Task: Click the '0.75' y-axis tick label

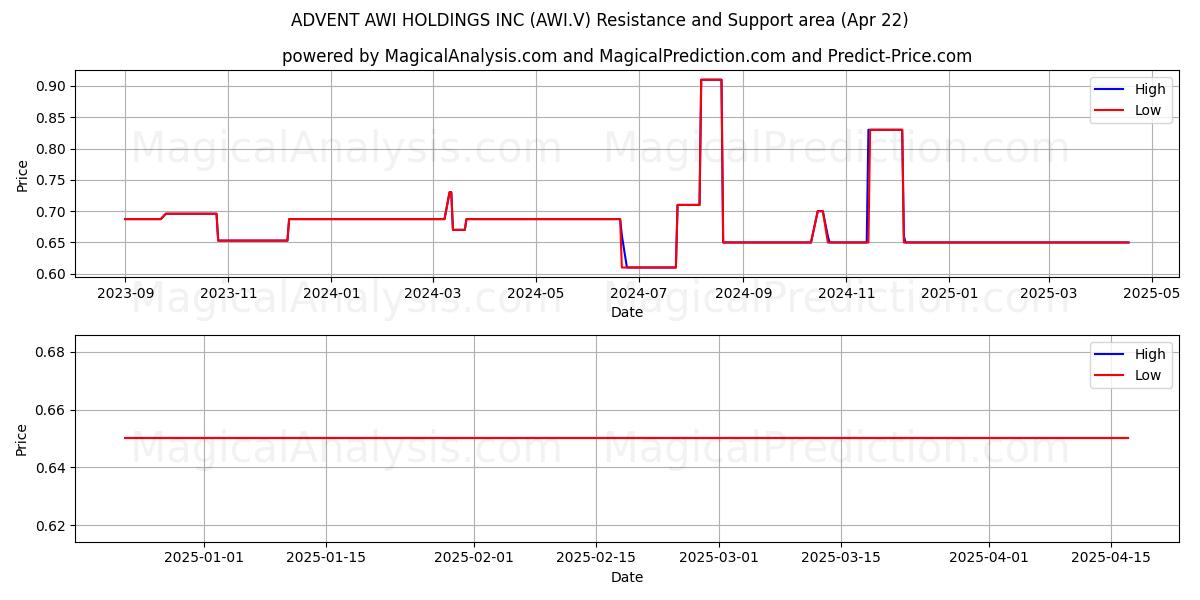Action: point(52,181)
